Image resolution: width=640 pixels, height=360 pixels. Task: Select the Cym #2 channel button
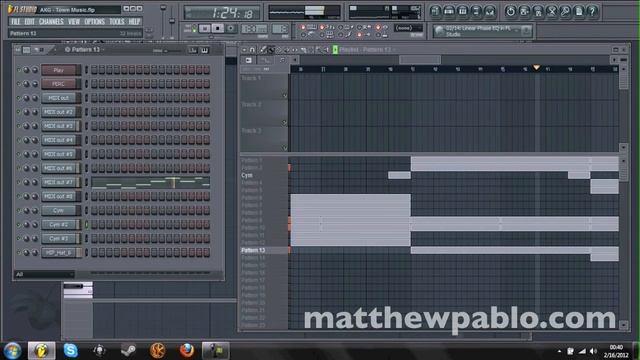58,224
